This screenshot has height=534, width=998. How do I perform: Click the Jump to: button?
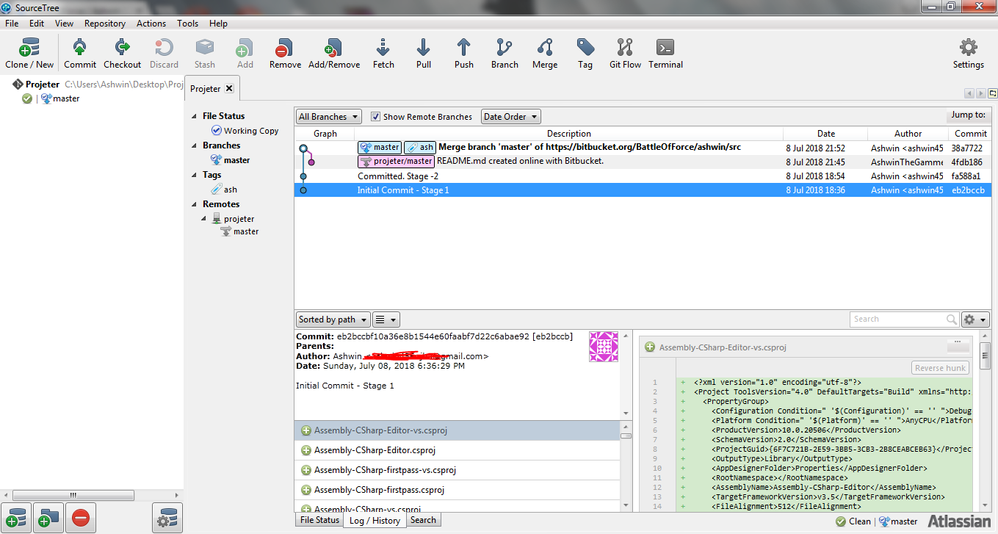click(x=967, y=116)
